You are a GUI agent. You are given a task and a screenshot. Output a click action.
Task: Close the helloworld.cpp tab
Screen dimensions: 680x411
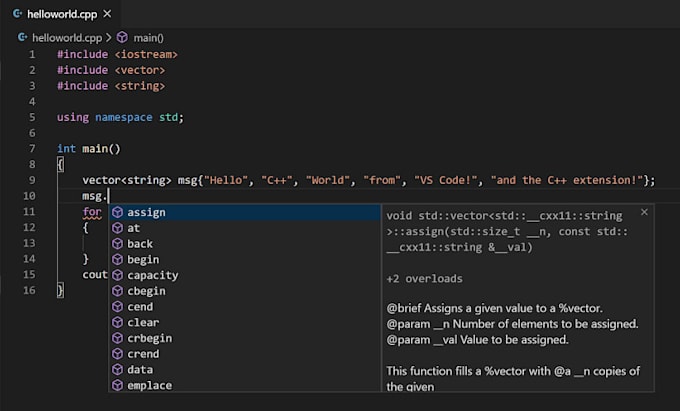(107, 14)
